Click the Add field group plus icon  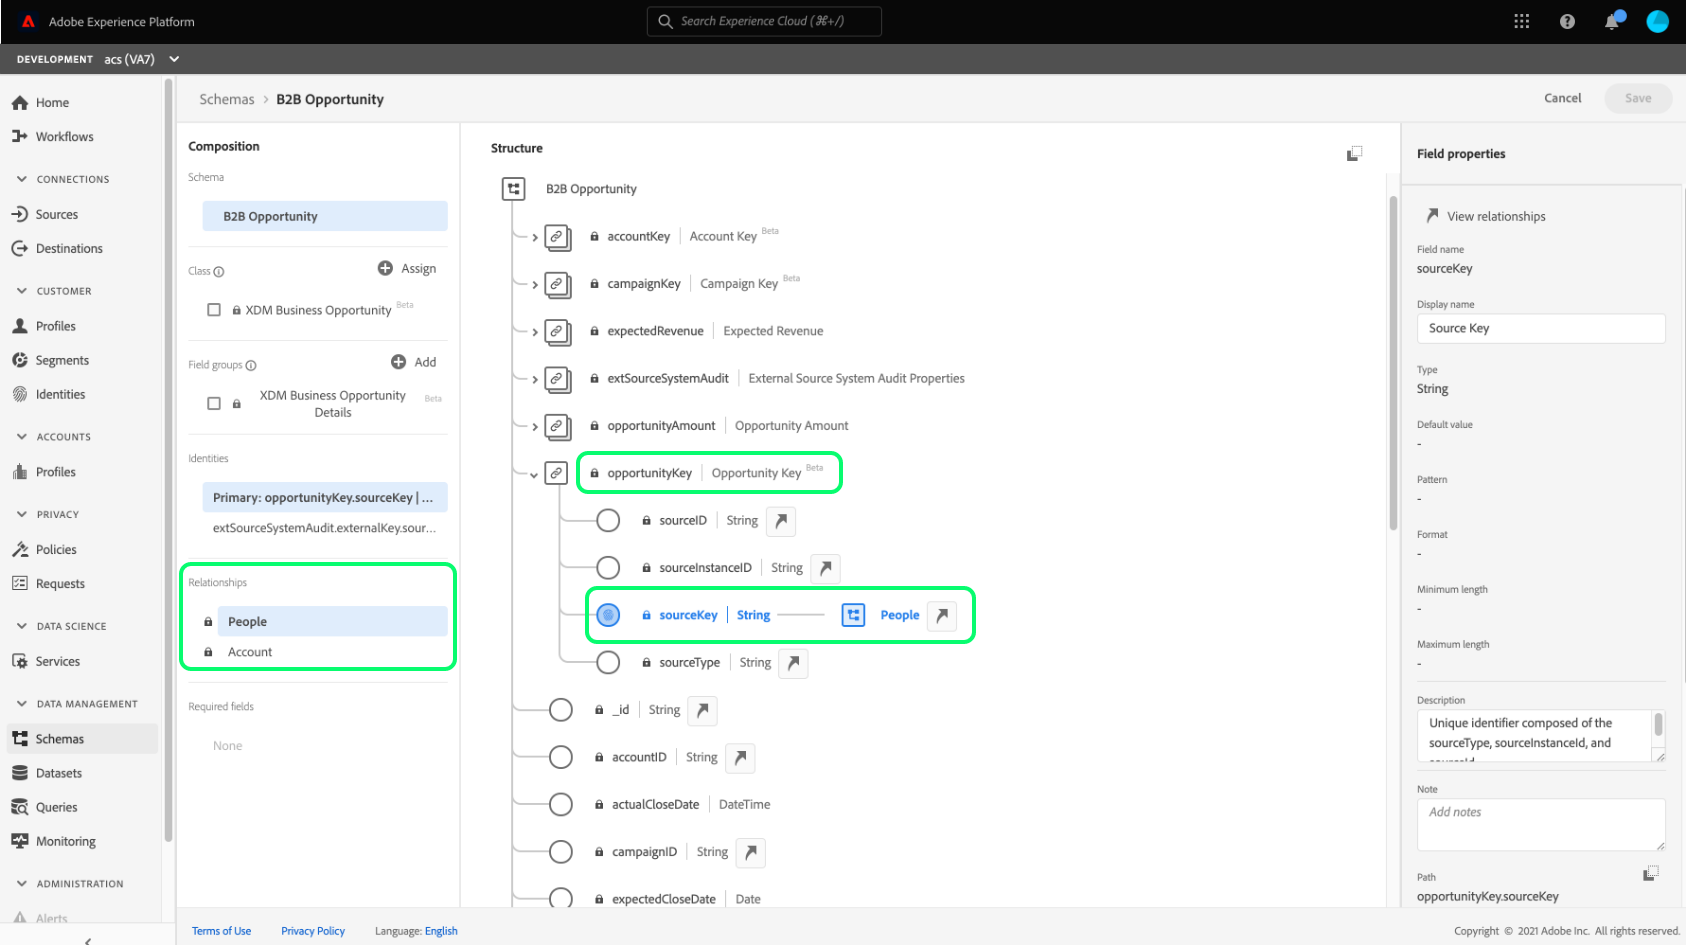pos(398,362)
